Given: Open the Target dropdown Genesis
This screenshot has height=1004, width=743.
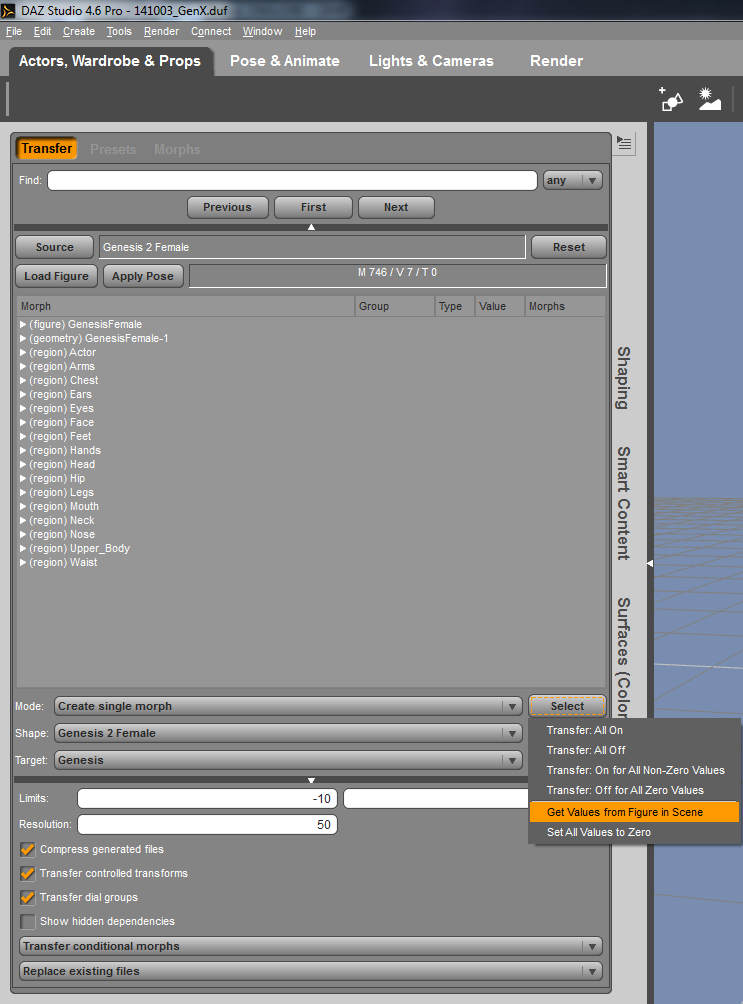Looking at the screenshot, I should tap(288, 760).
